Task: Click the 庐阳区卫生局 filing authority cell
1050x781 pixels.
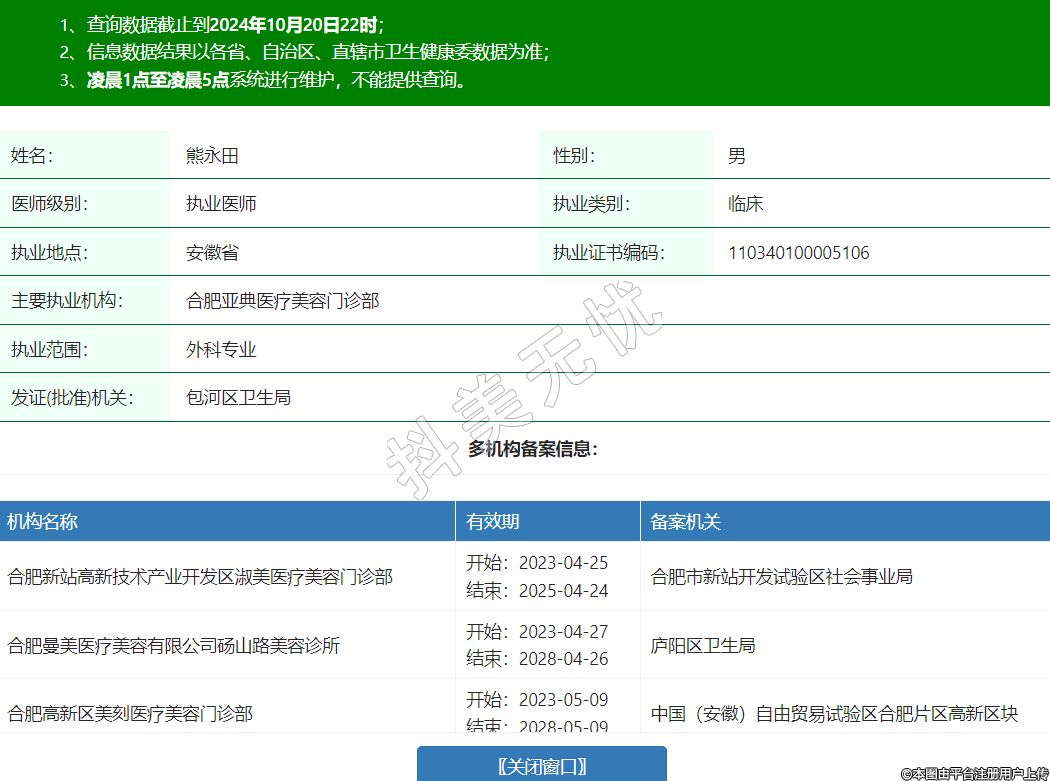Action: click(x=703, y=646)
